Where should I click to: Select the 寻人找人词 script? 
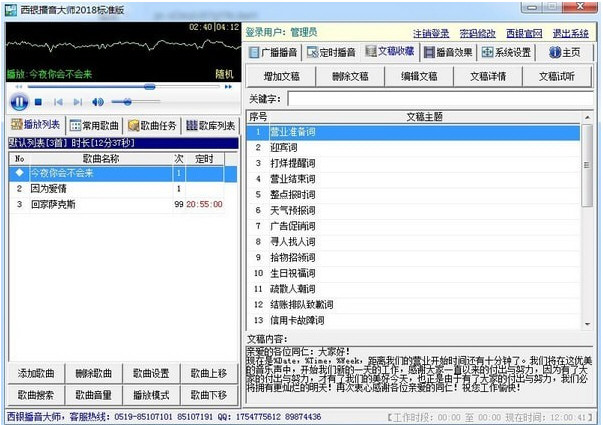pos(413,242)
